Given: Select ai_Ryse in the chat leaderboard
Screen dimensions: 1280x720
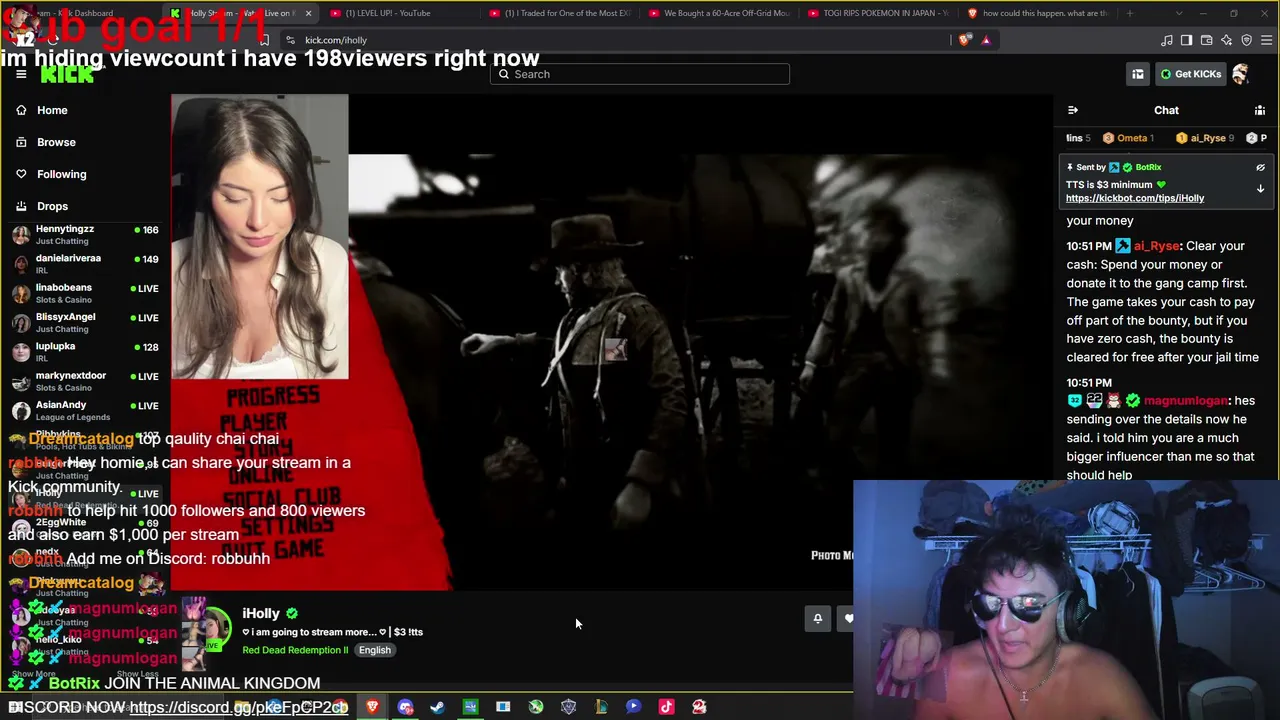Looking at the screenshot, I should point(1205,138).
